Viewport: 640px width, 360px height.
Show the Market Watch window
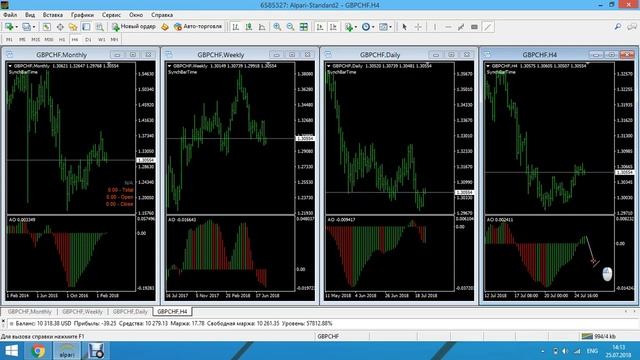point(47,27)
